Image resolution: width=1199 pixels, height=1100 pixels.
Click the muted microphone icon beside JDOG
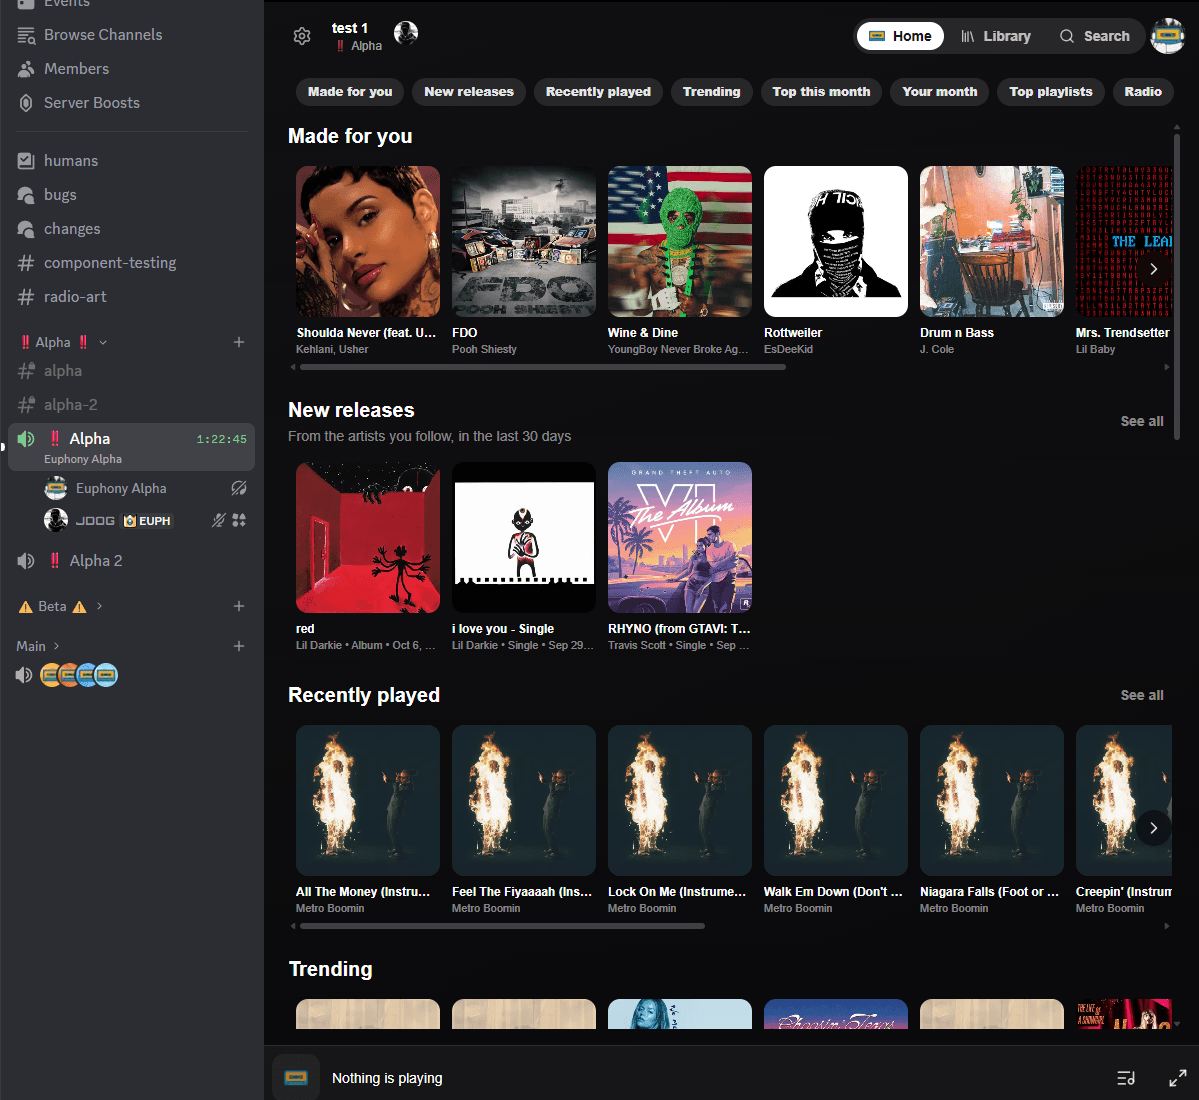(x=219, y=521)
